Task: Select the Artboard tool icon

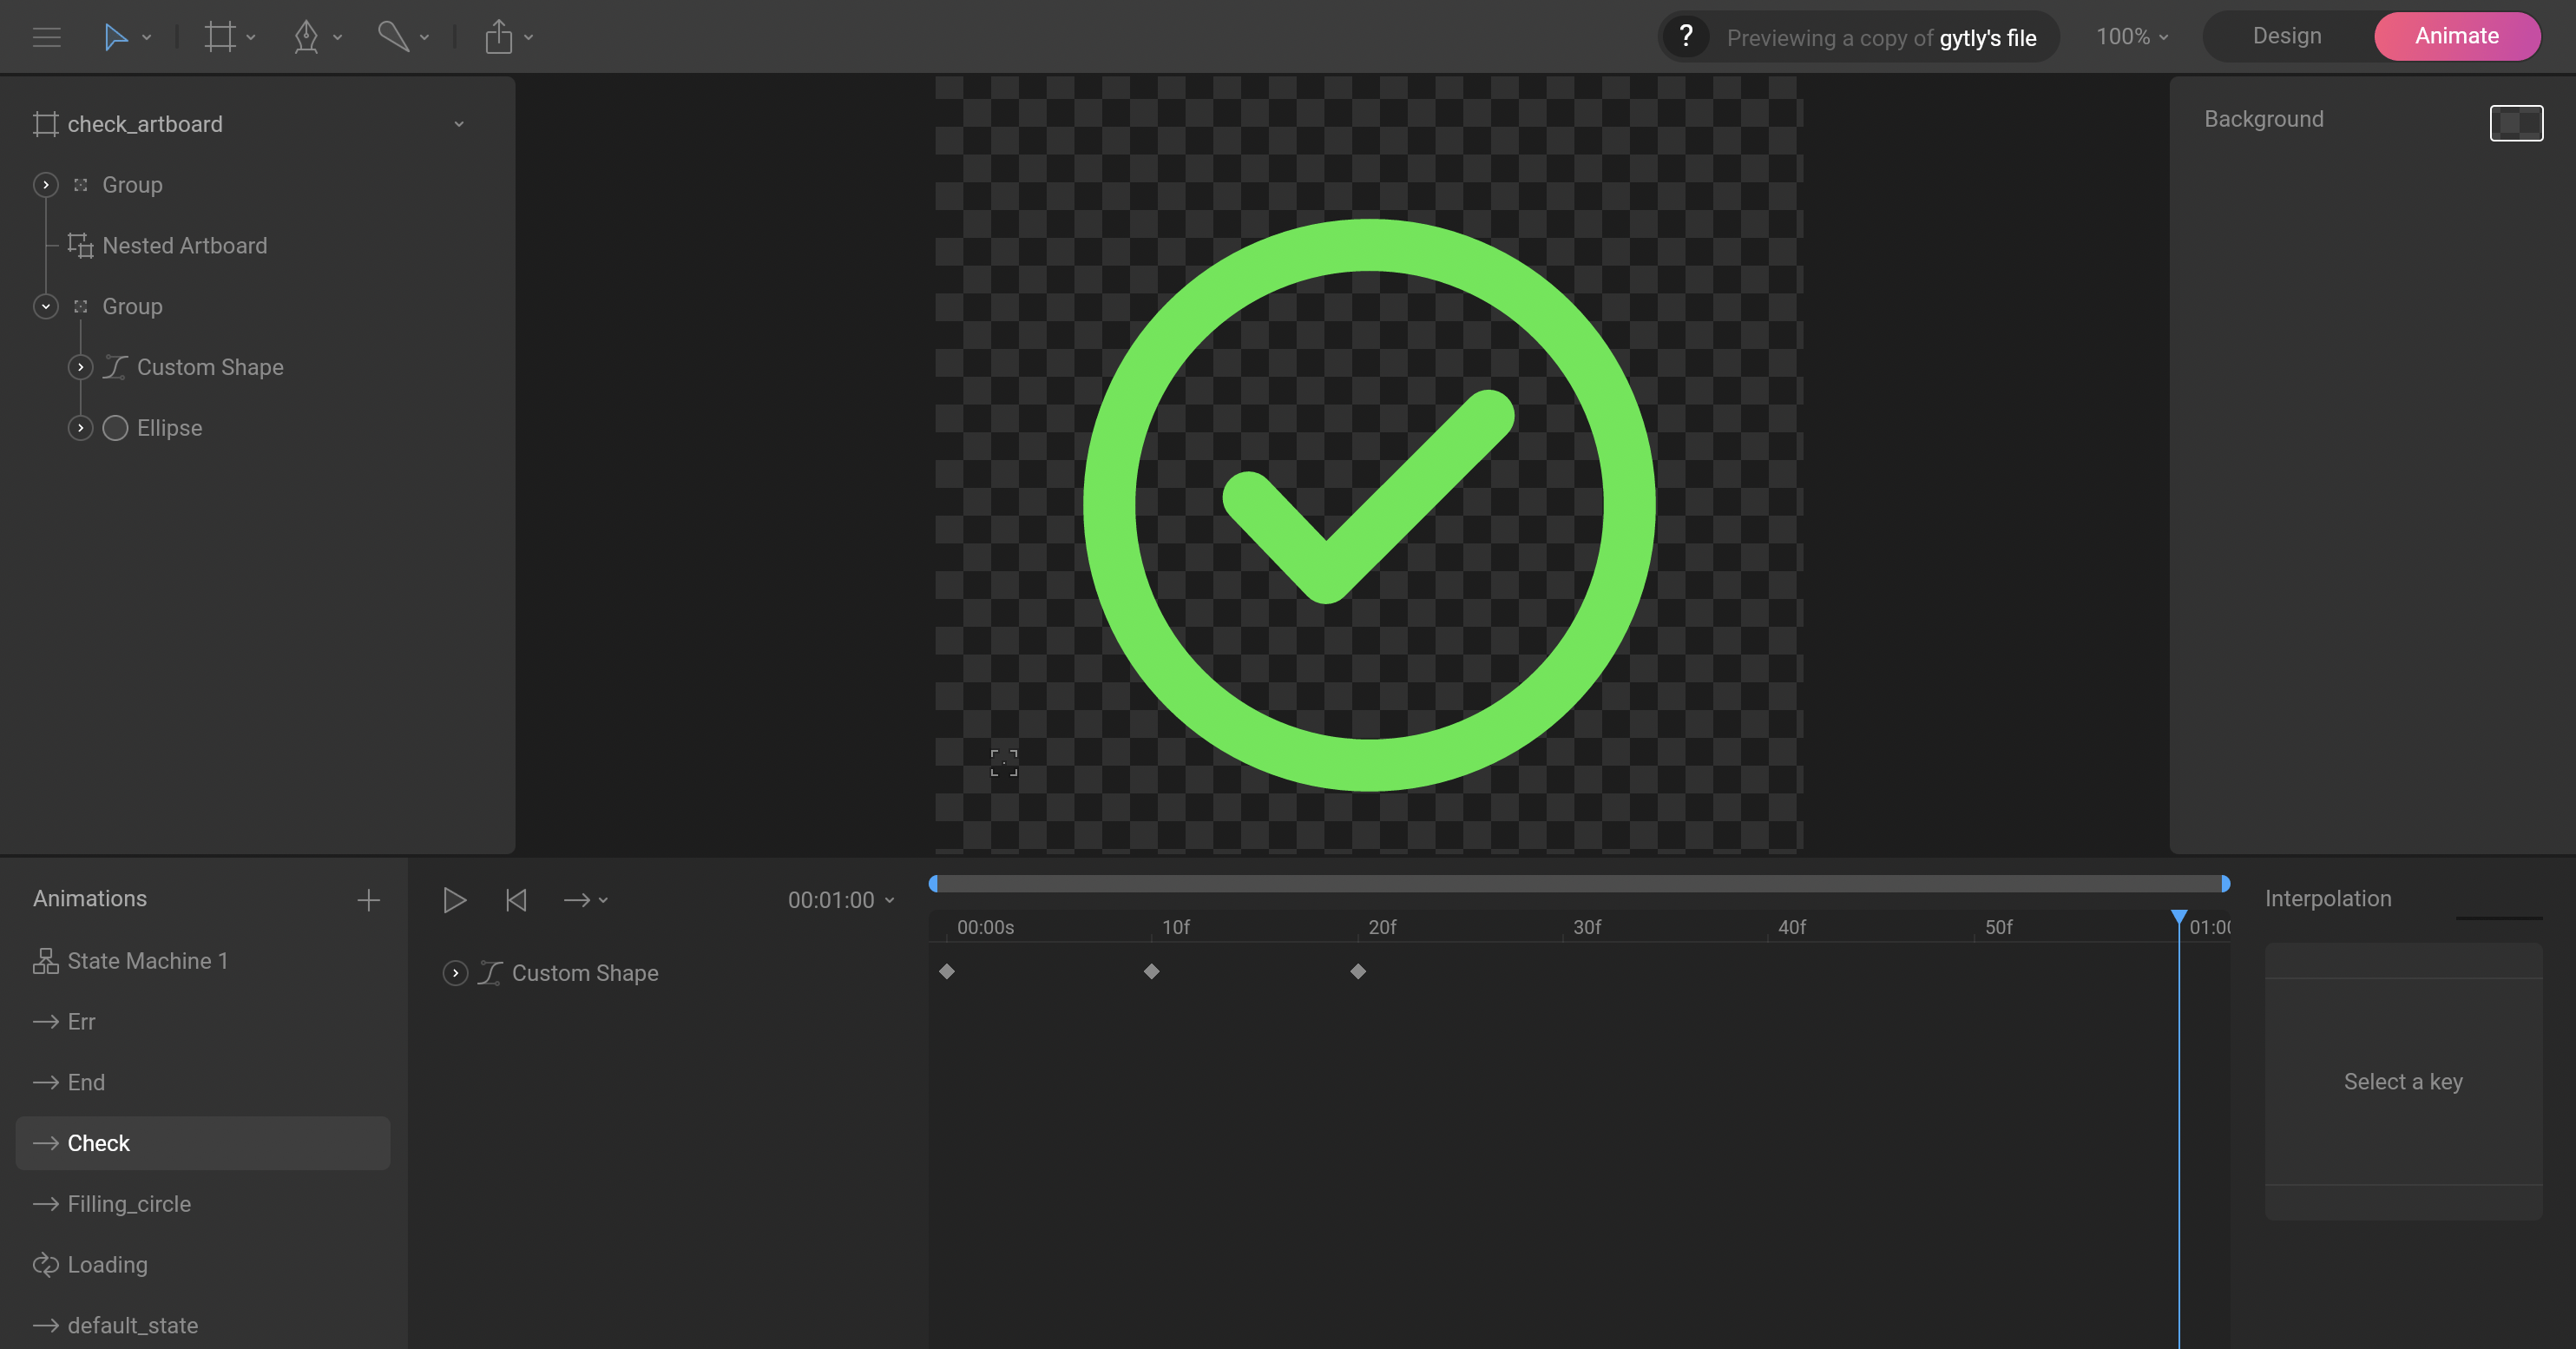Action: click(219, 38)
